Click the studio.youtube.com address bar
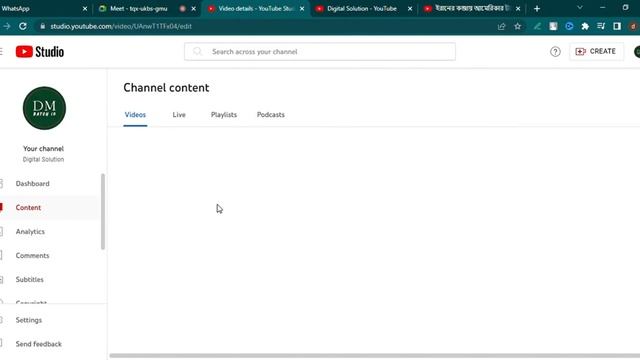The height and width of the screenshot is (360, 640). pos(121,26)
